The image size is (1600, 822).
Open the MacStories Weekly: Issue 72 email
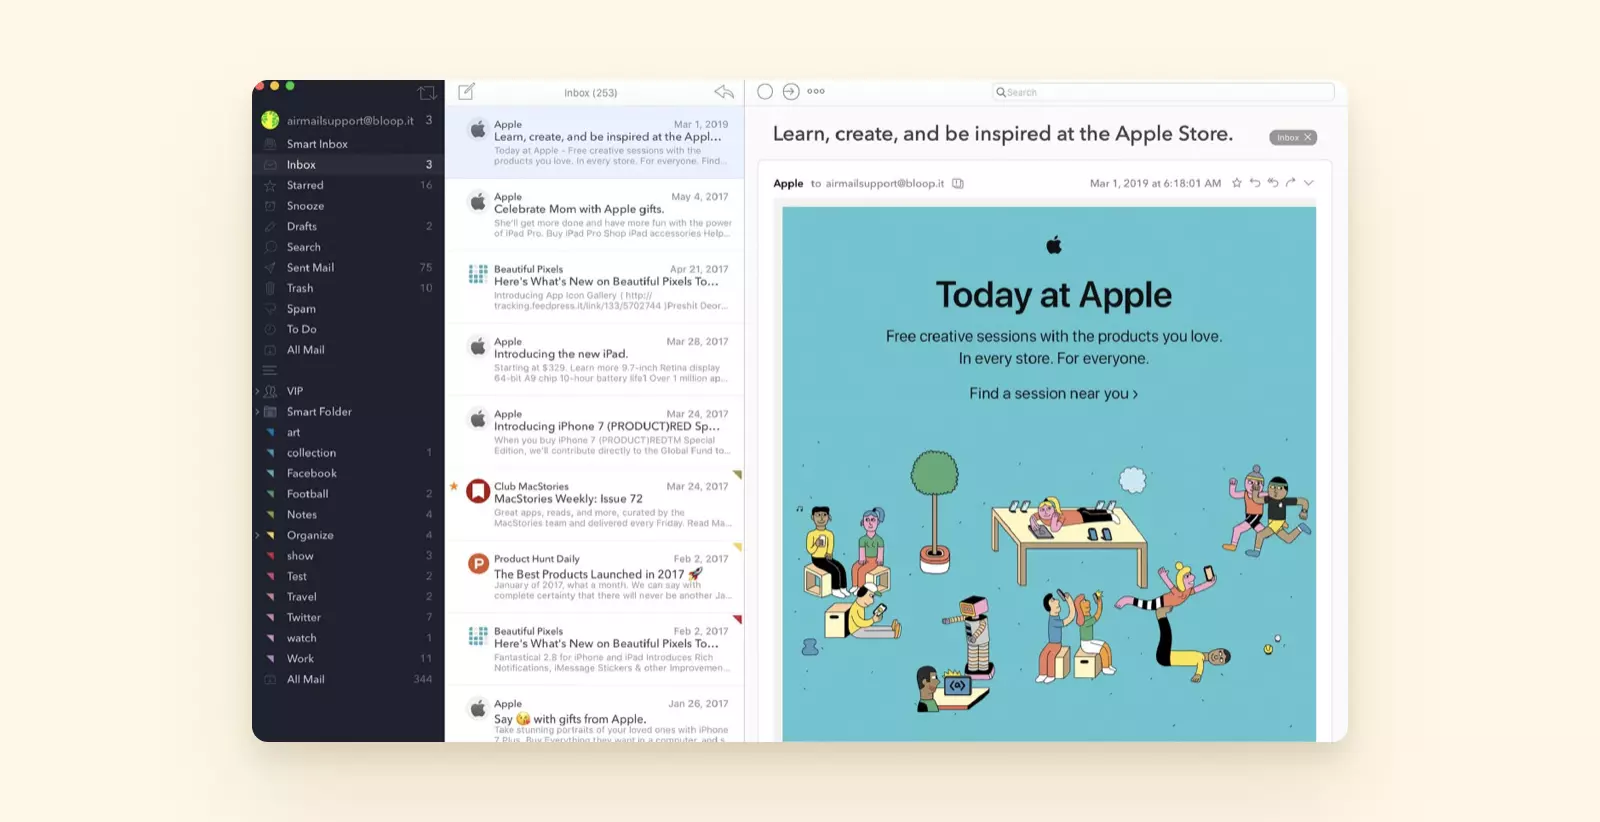coord(595,505)
